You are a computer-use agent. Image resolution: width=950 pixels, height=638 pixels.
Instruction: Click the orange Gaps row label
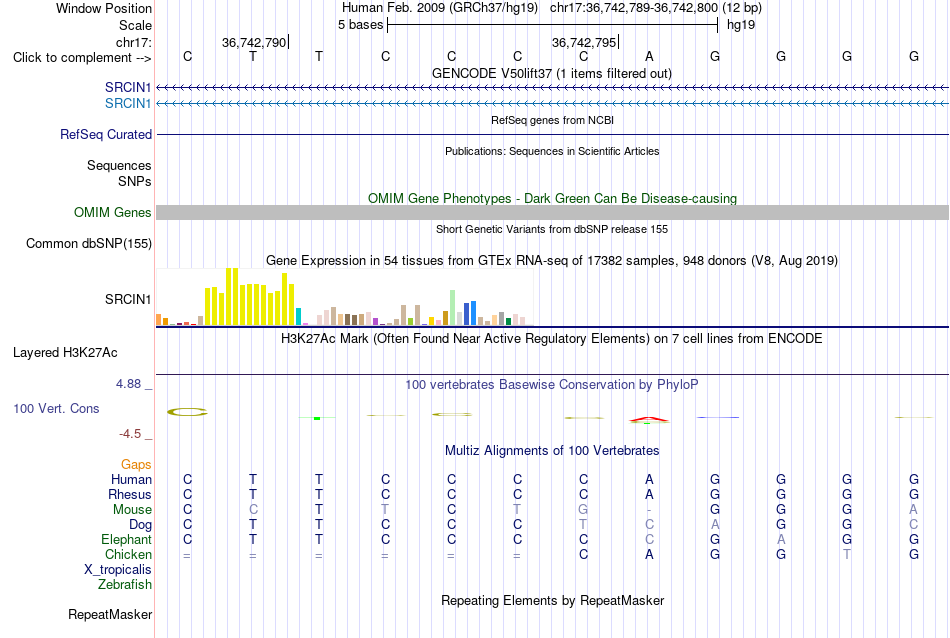click(136, 465)
